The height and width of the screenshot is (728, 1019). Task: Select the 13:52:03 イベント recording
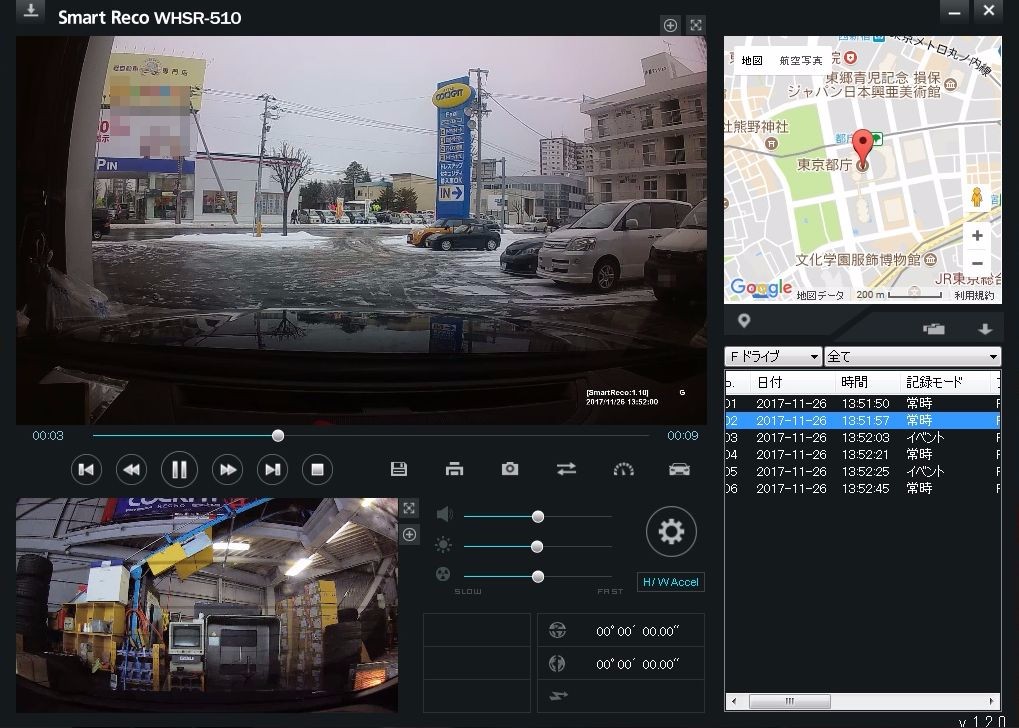pyautogui.click(x=864, y=438)
